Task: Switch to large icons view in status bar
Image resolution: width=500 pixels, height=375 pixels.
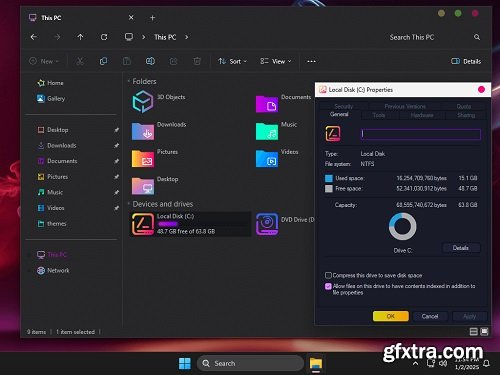Action: (x=484, y=332)
